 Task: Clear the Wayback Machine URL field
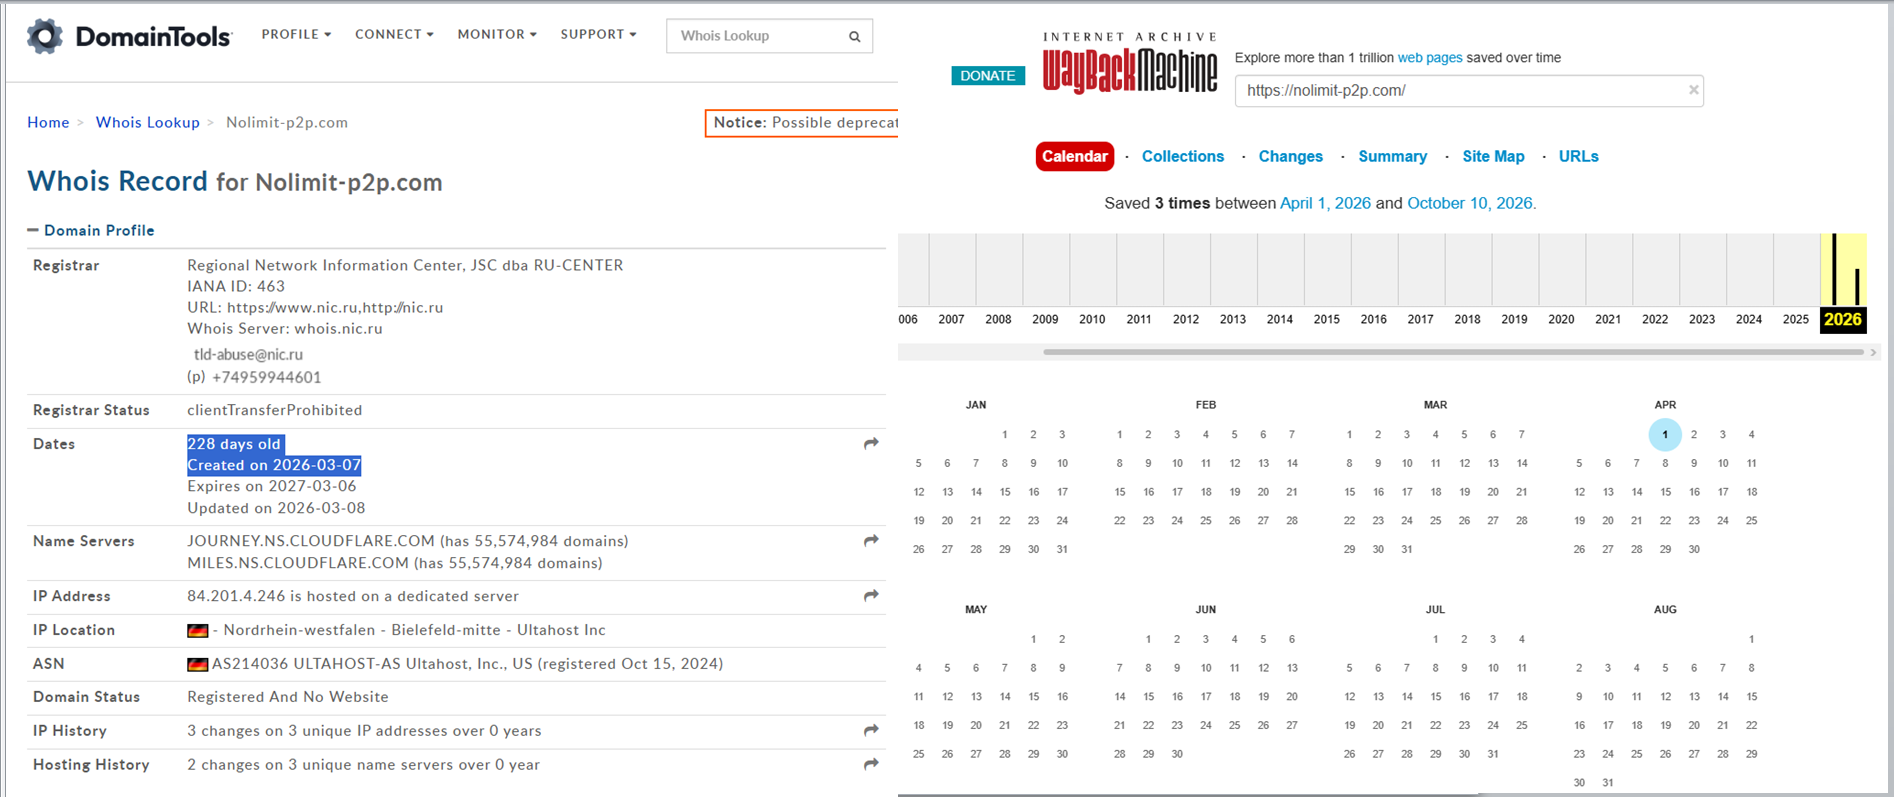1693,90
